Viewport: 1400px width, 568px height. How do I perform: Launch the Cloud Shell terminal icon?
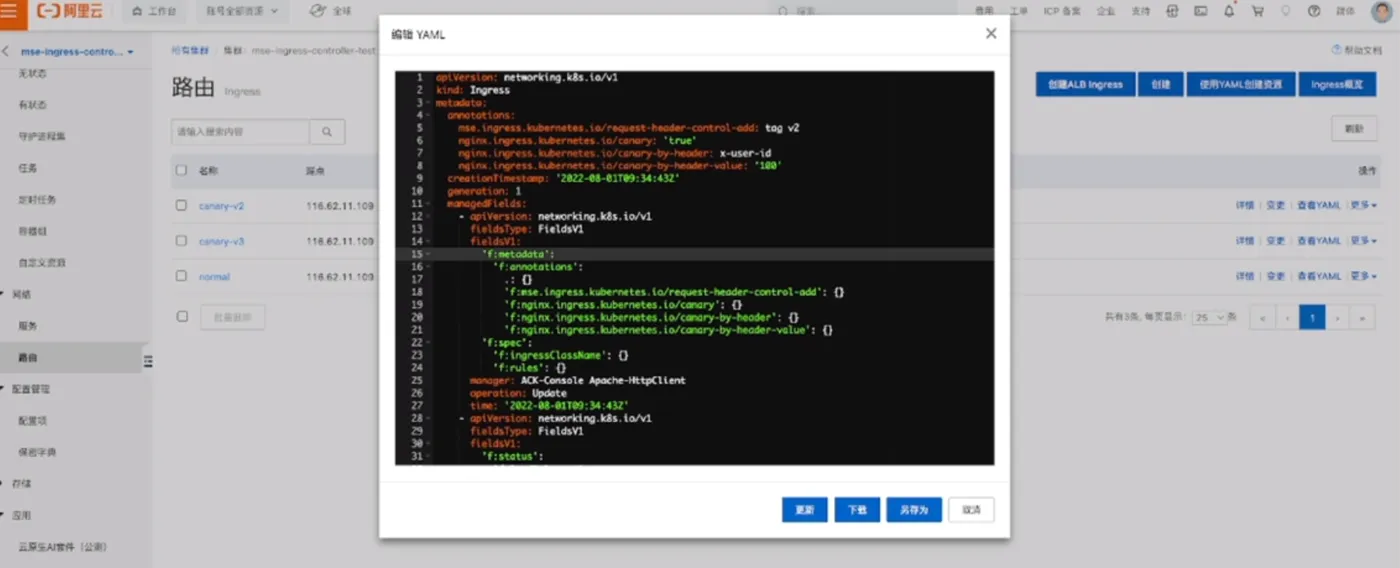pos(1201,11)
